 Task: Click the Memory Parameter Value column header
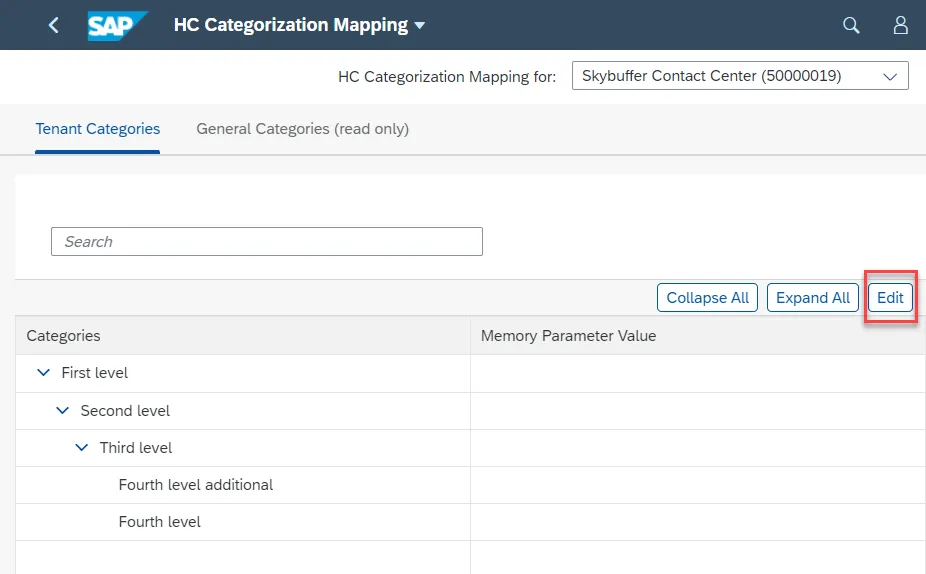click(x=698, y=335)
